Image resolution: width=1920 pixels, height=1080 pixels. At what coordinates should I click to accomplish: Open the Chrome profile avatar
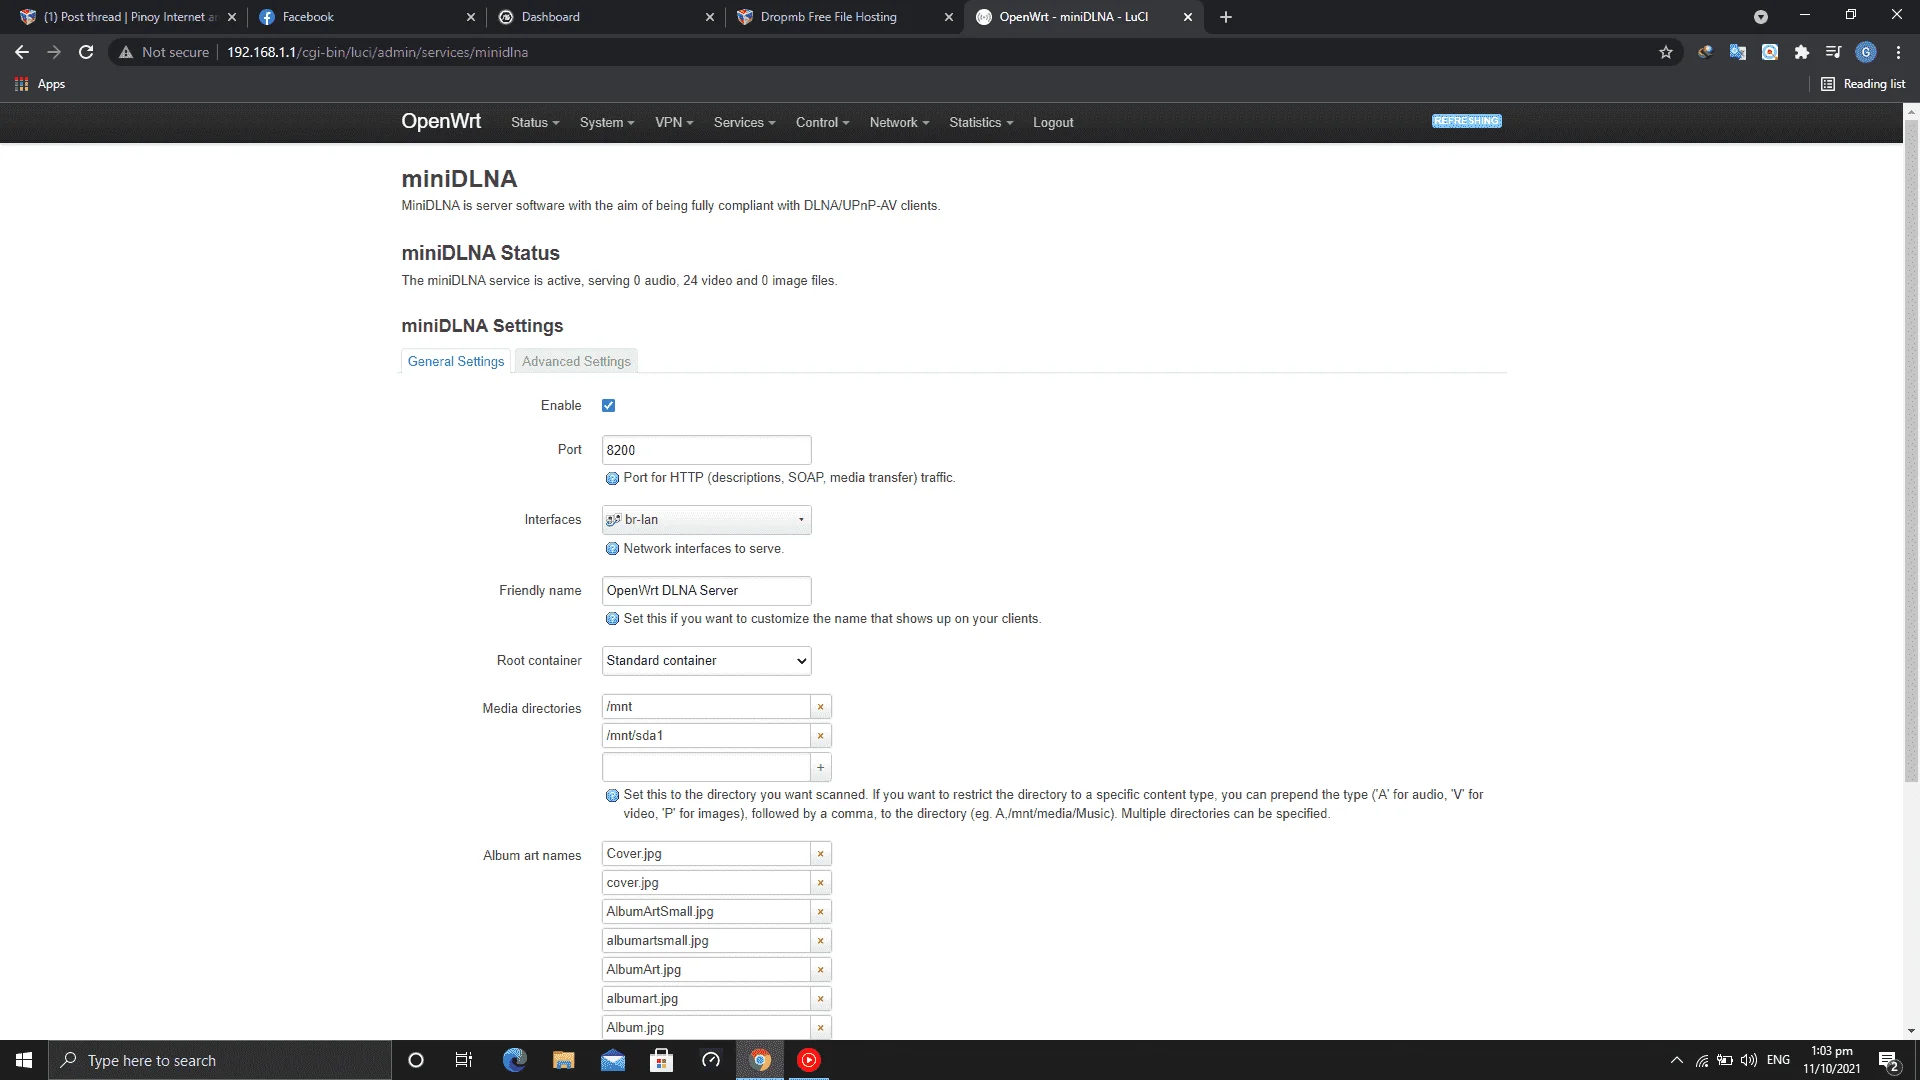point(1865,52)
